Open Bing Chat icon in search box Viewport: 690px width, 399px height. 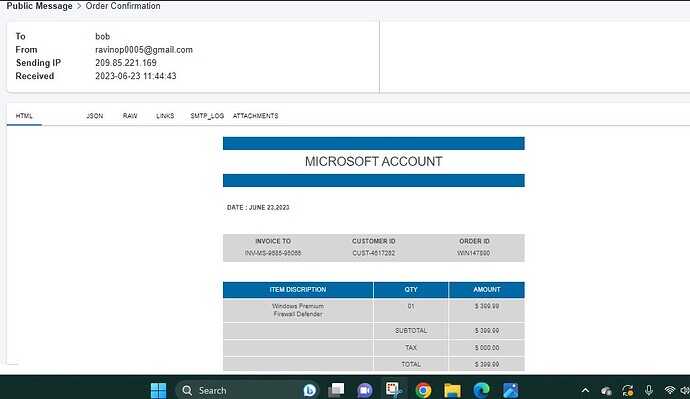tap(310, 390)
